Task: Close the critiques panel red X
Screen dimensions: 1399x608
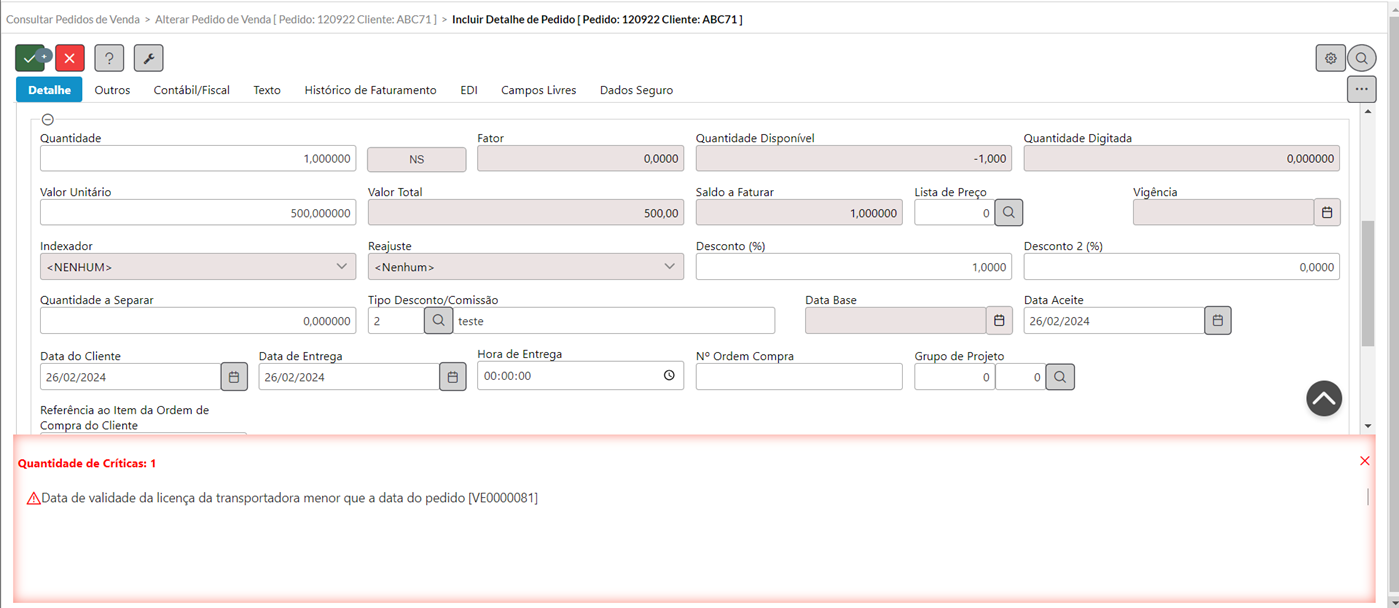Action: click(1365, 461)
